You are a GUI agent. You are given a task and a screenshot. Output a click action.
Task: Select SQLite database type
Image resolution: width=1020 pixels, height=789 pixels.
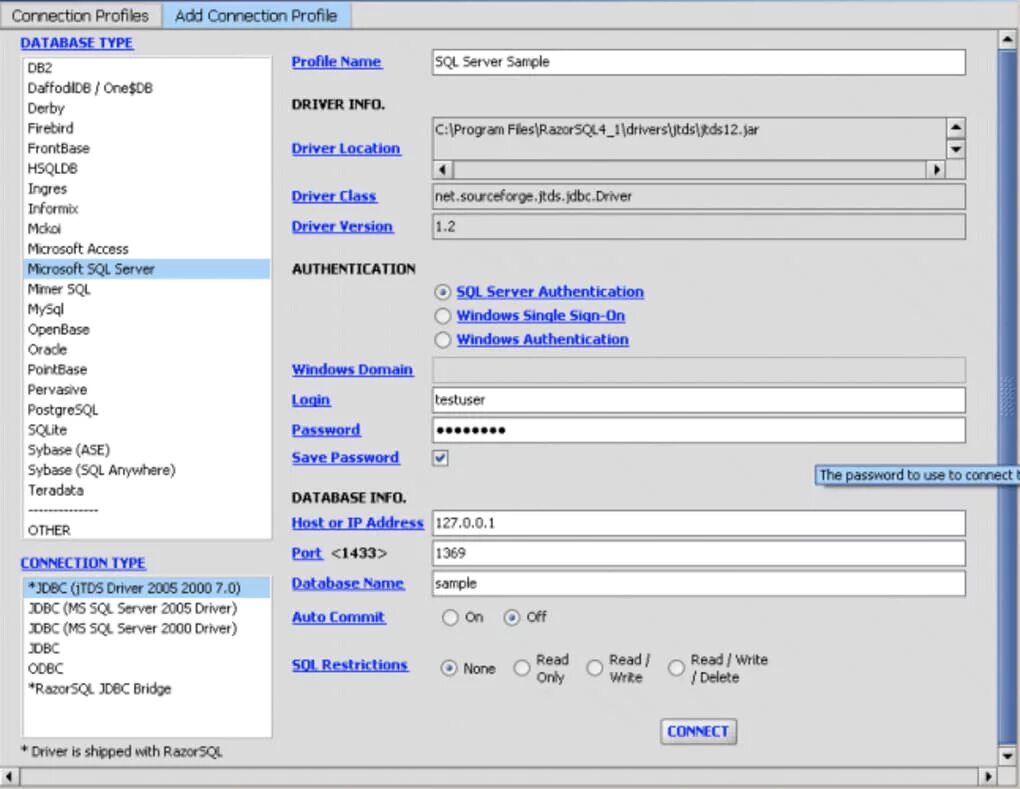tap(146, 431)
